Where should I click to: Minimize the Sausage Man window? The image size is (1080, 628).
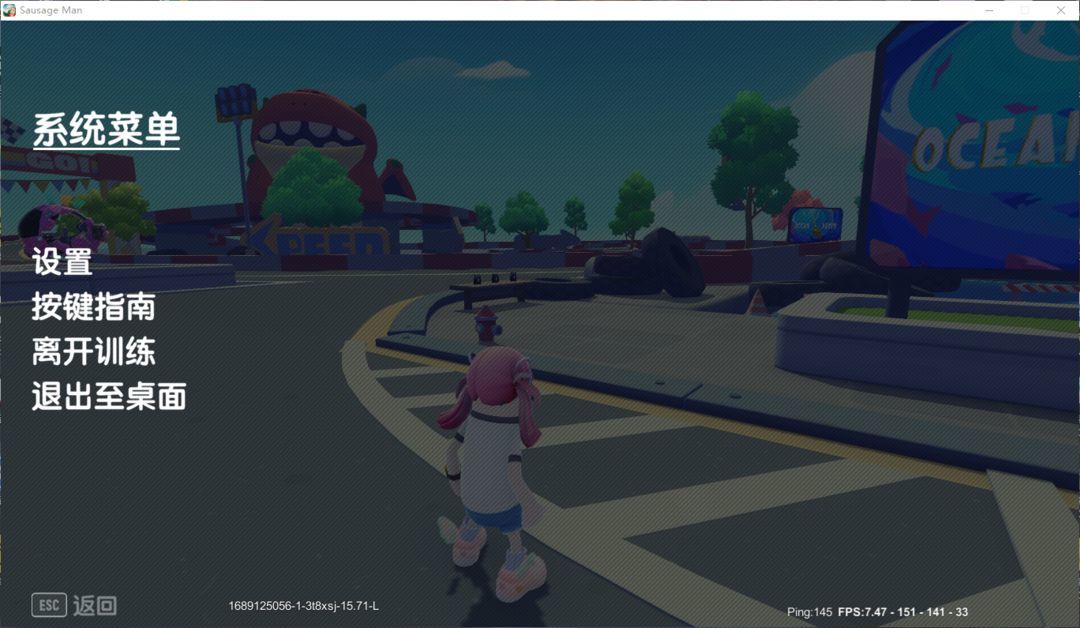pyautogui.click(x=989, y=10)
